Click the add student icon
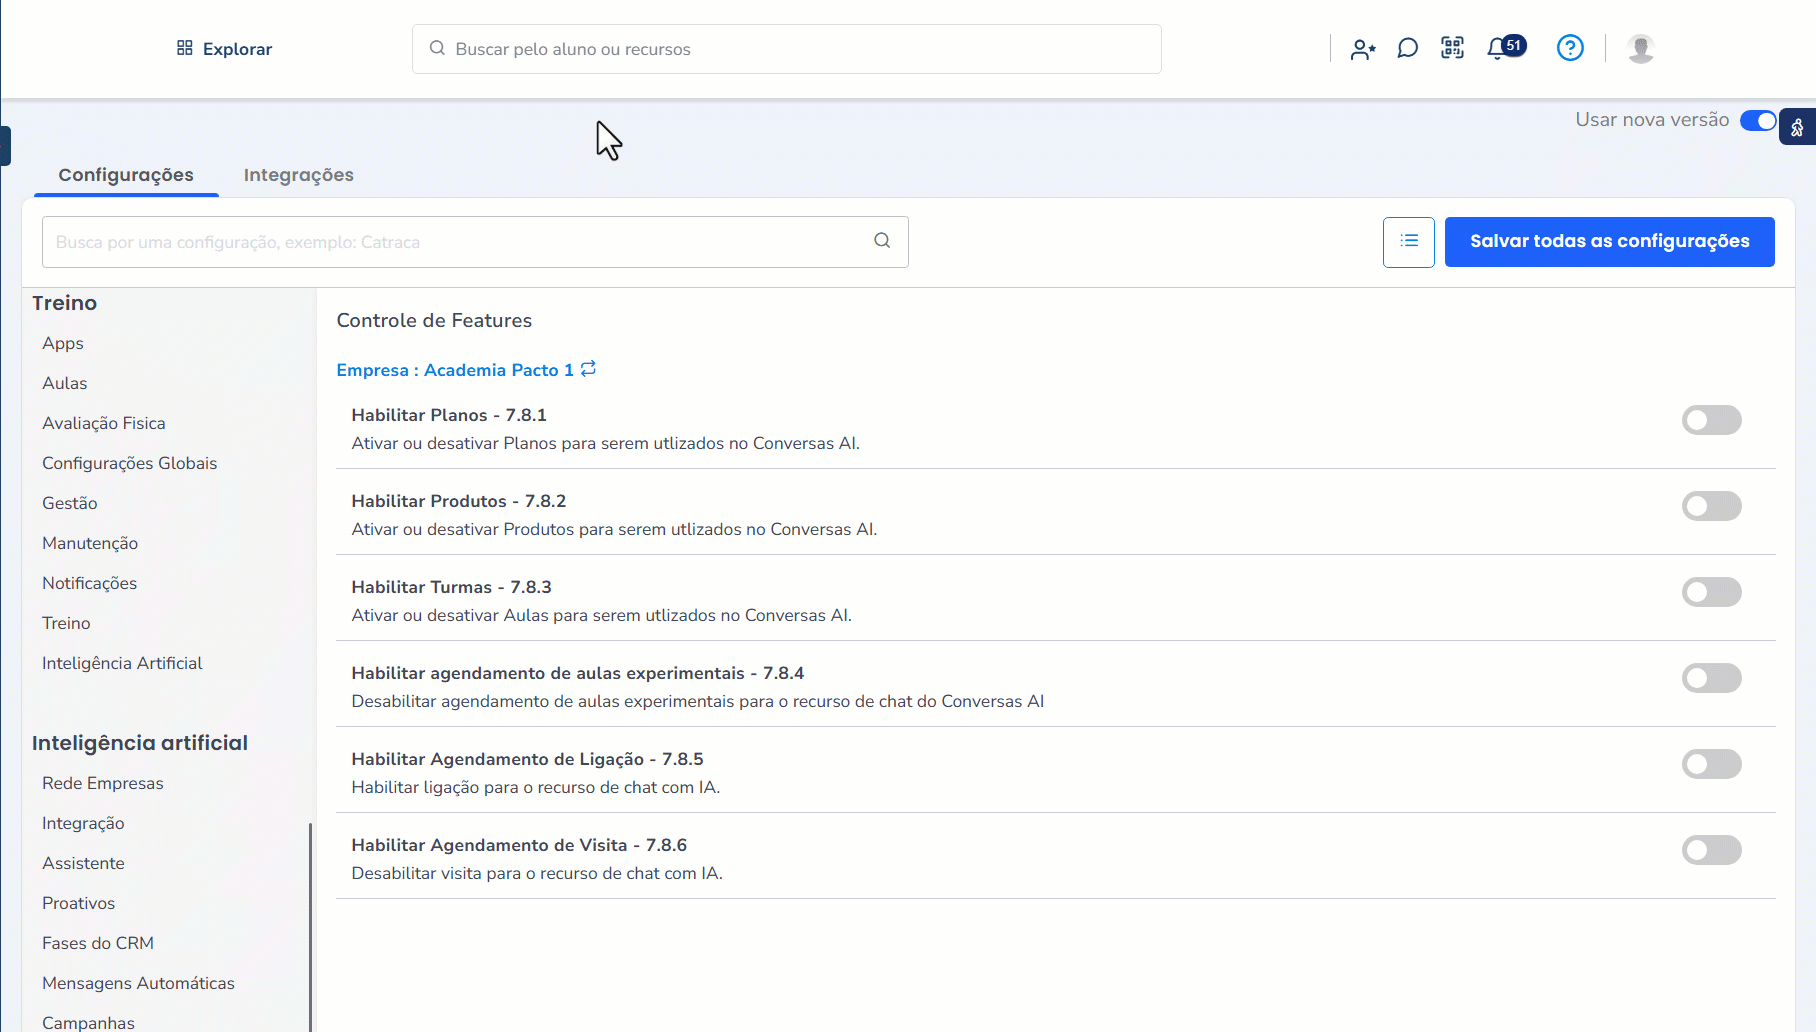1816x1032 pixels. pyautogui.click(x=1362, y=49)
